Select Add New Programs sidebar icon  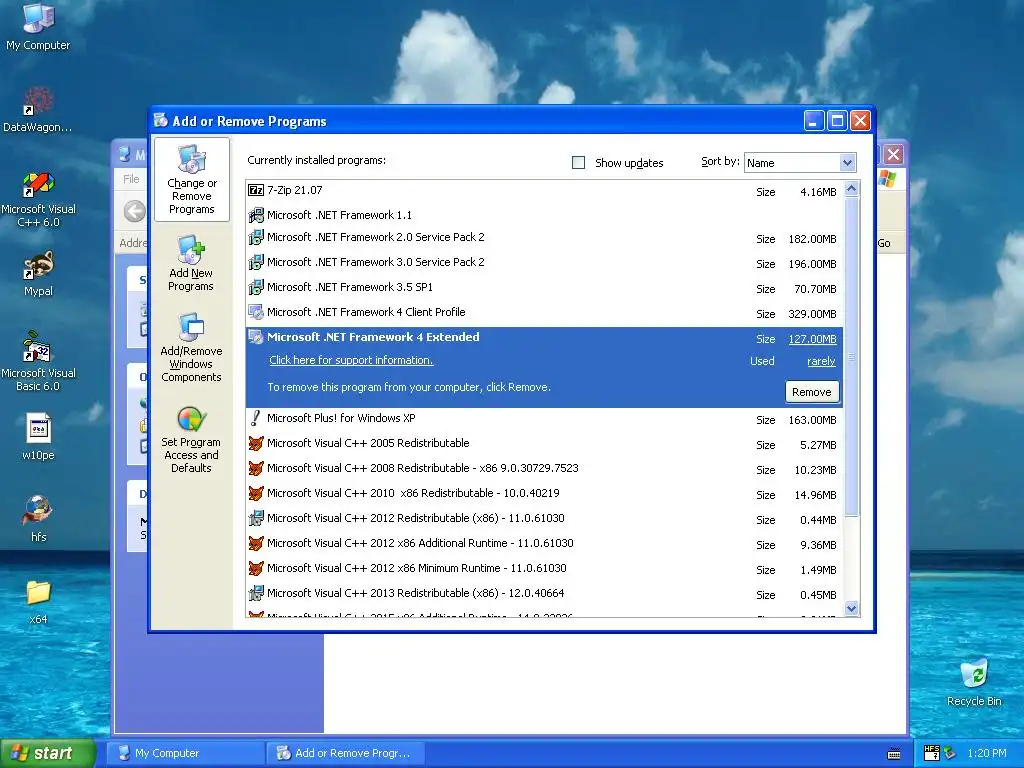pyautogui.click(x=191, y=264)
